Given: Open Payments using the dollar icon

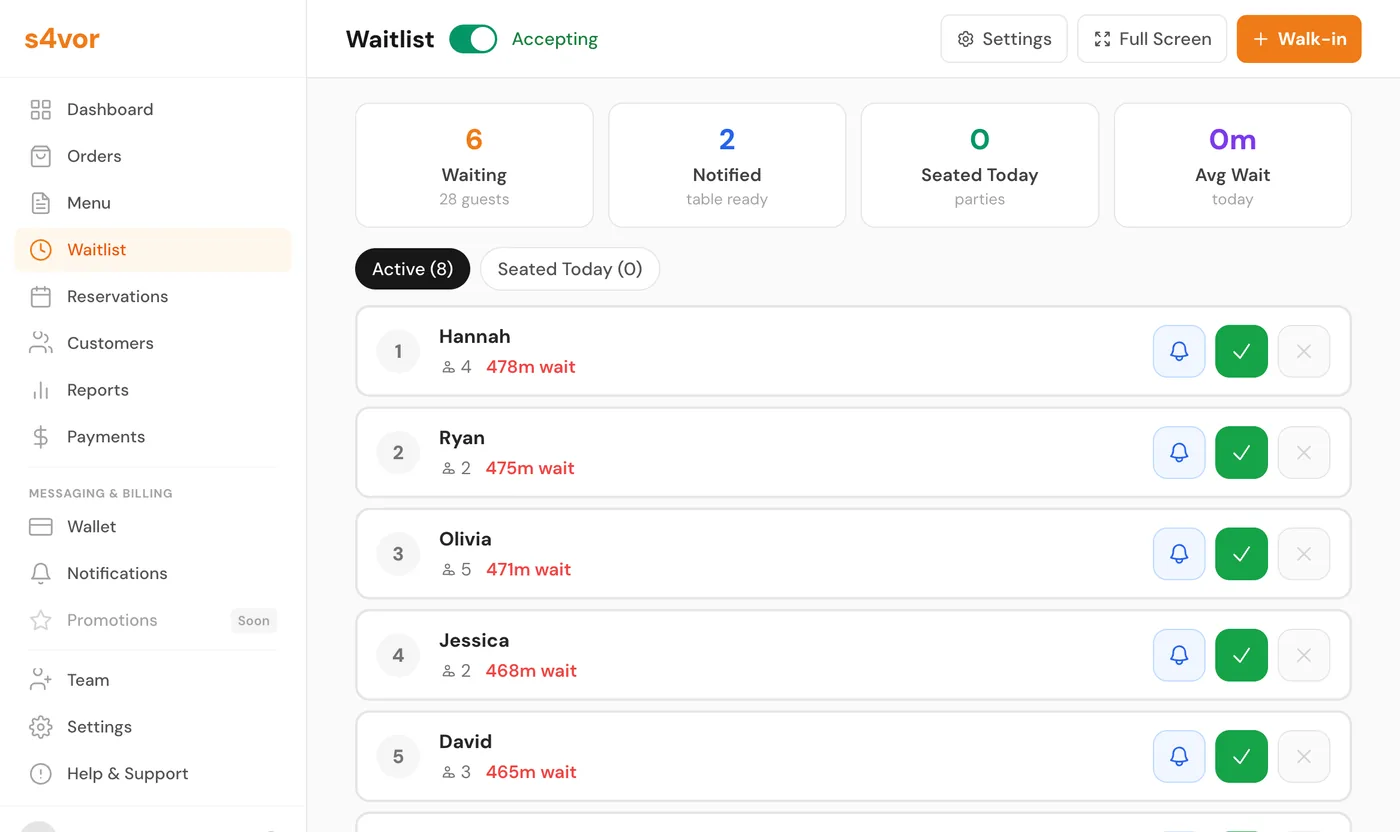Looking at the screenshot, I should [40, 437].
